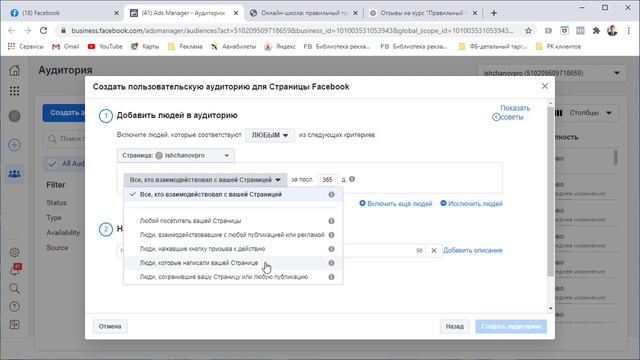Click the blue Создать button behind dialog
Screen dimensions: 640x360
point(64,113)
